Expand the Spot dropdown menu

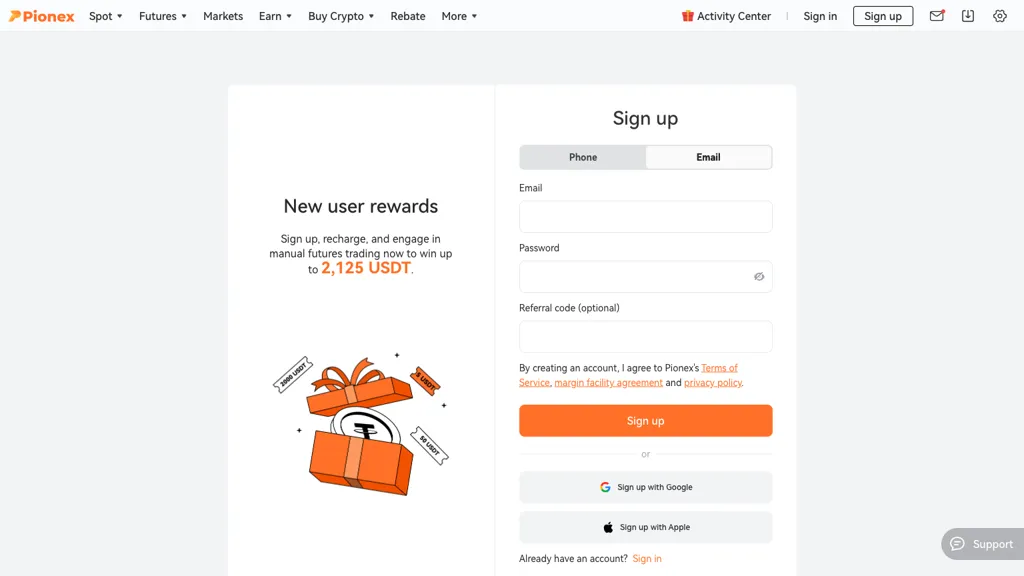point(106,16)
